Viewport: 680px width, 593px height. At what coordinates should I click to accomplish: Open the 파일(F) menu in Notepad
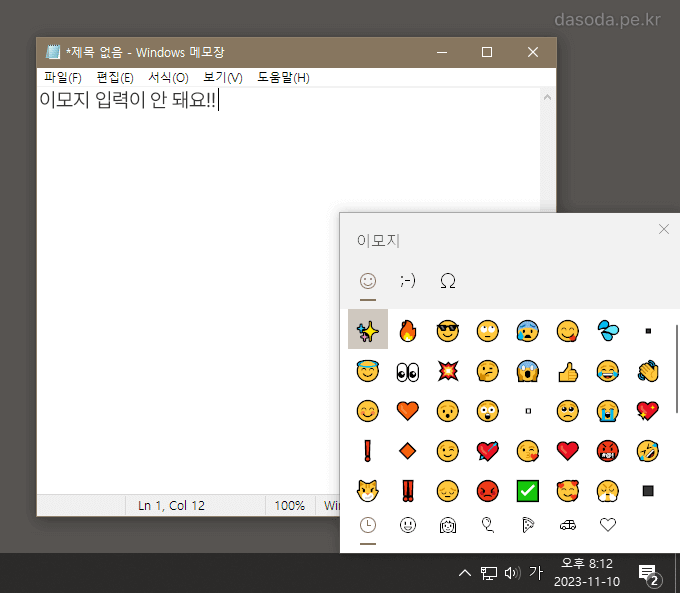(x=63, y=78)
